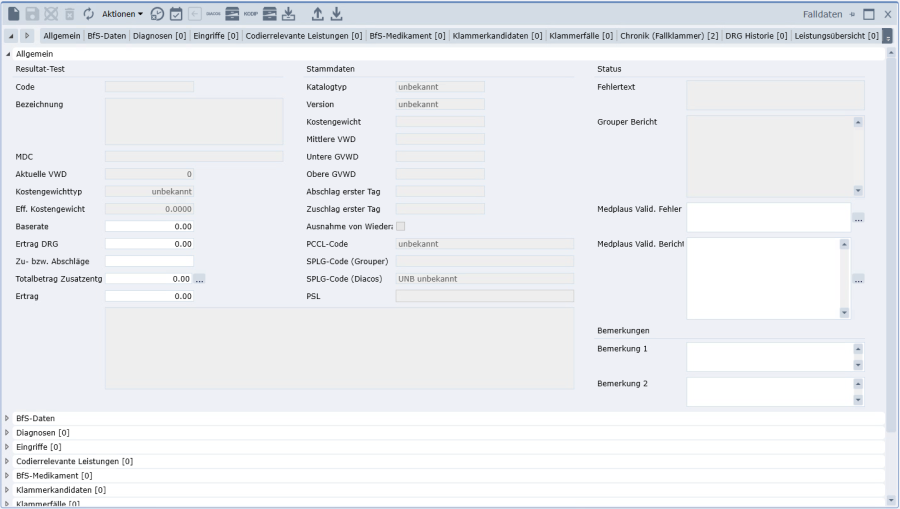
Task: Click the Baserate input field
Action: 149,227
